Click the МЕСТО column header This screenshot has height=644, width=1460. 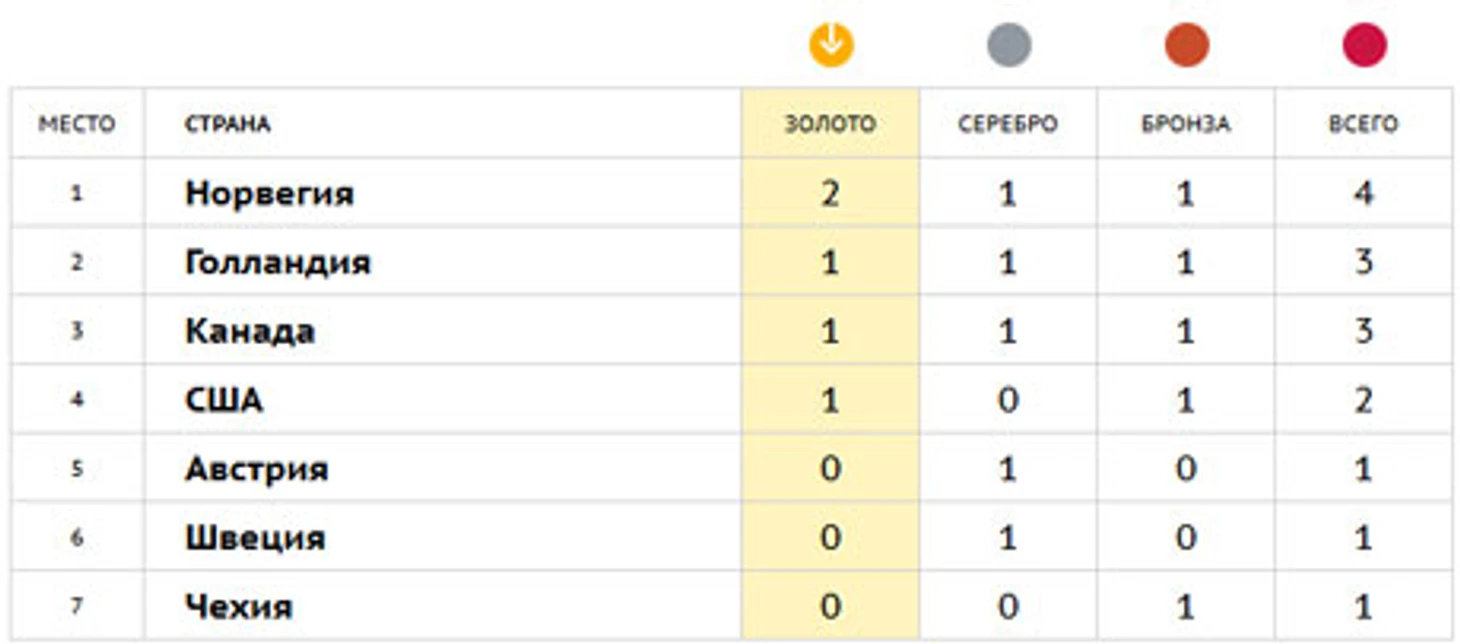(x=77, y=124)
